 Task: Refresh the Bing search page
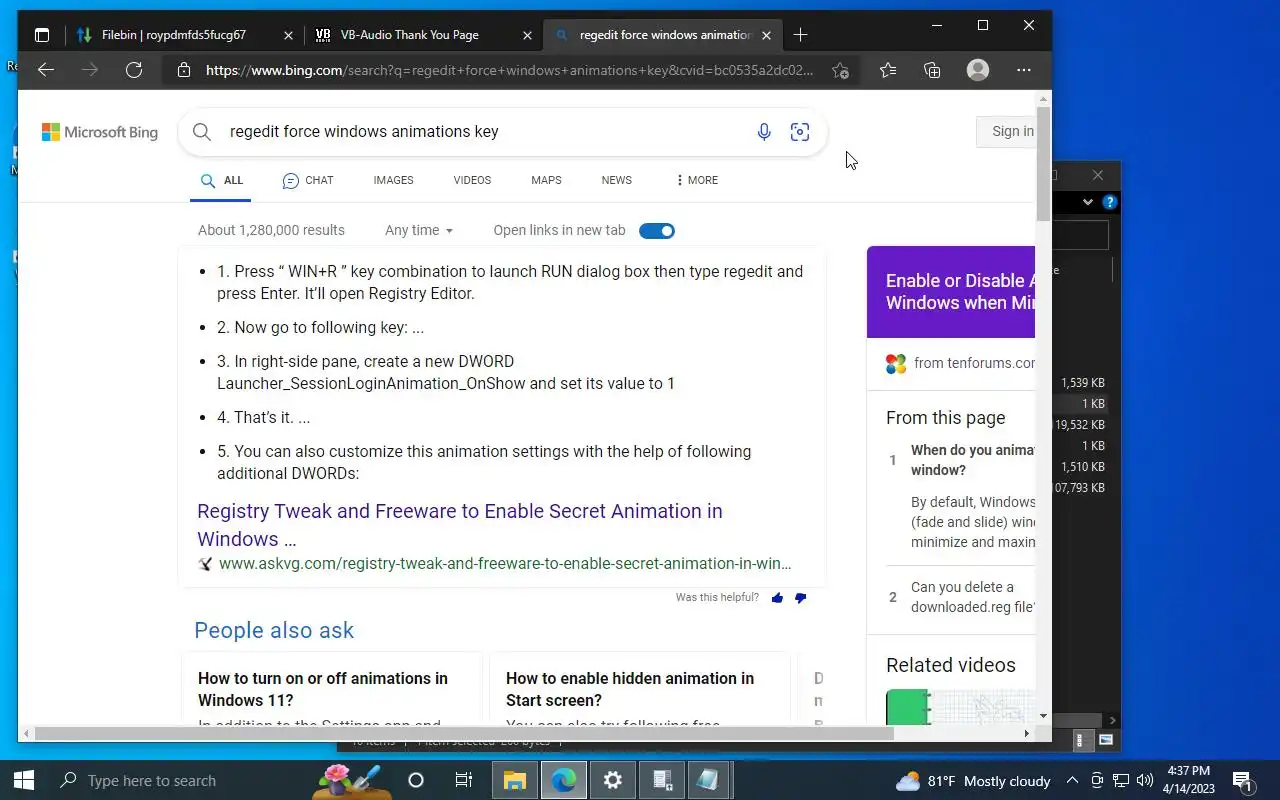pyautogui.click(x=134, y=70)
